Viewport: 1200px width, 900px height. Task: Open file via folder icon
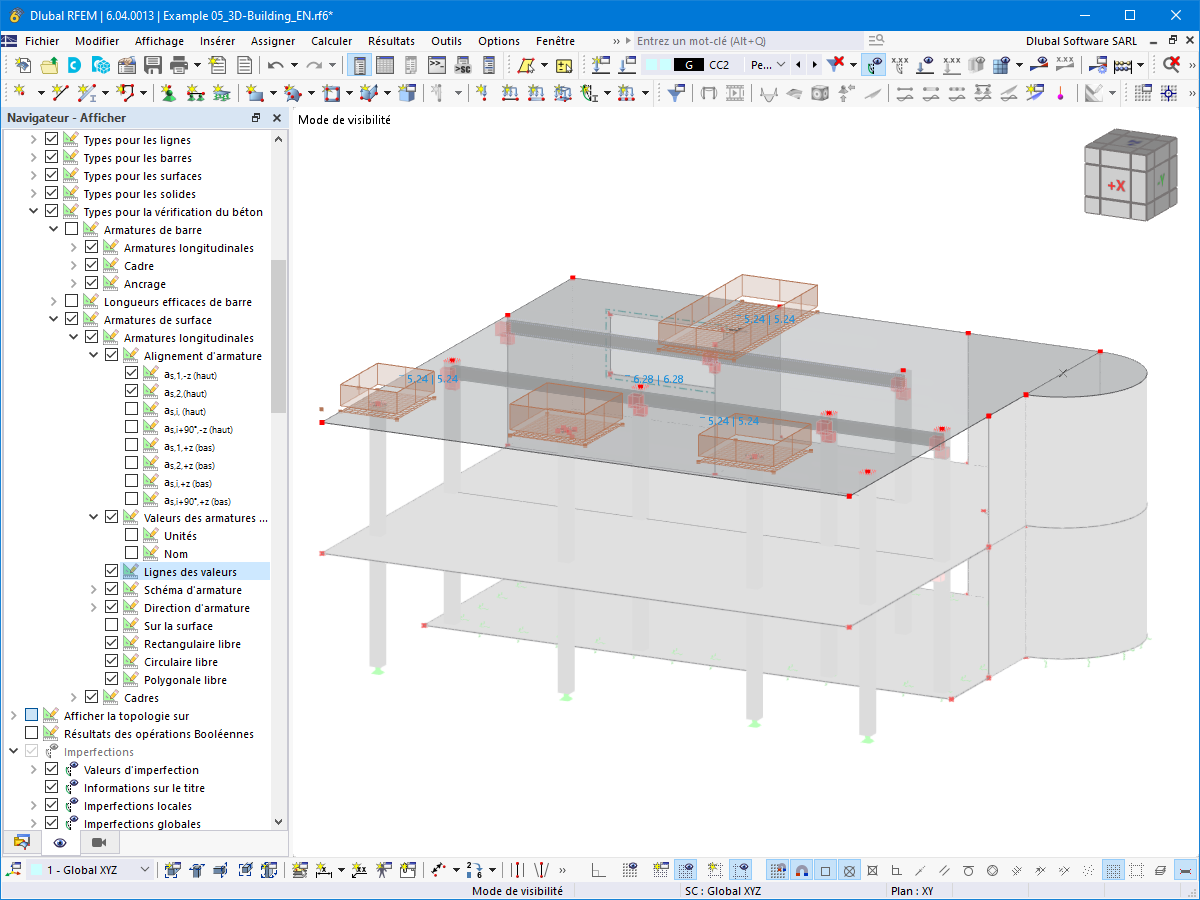[49, 65]
